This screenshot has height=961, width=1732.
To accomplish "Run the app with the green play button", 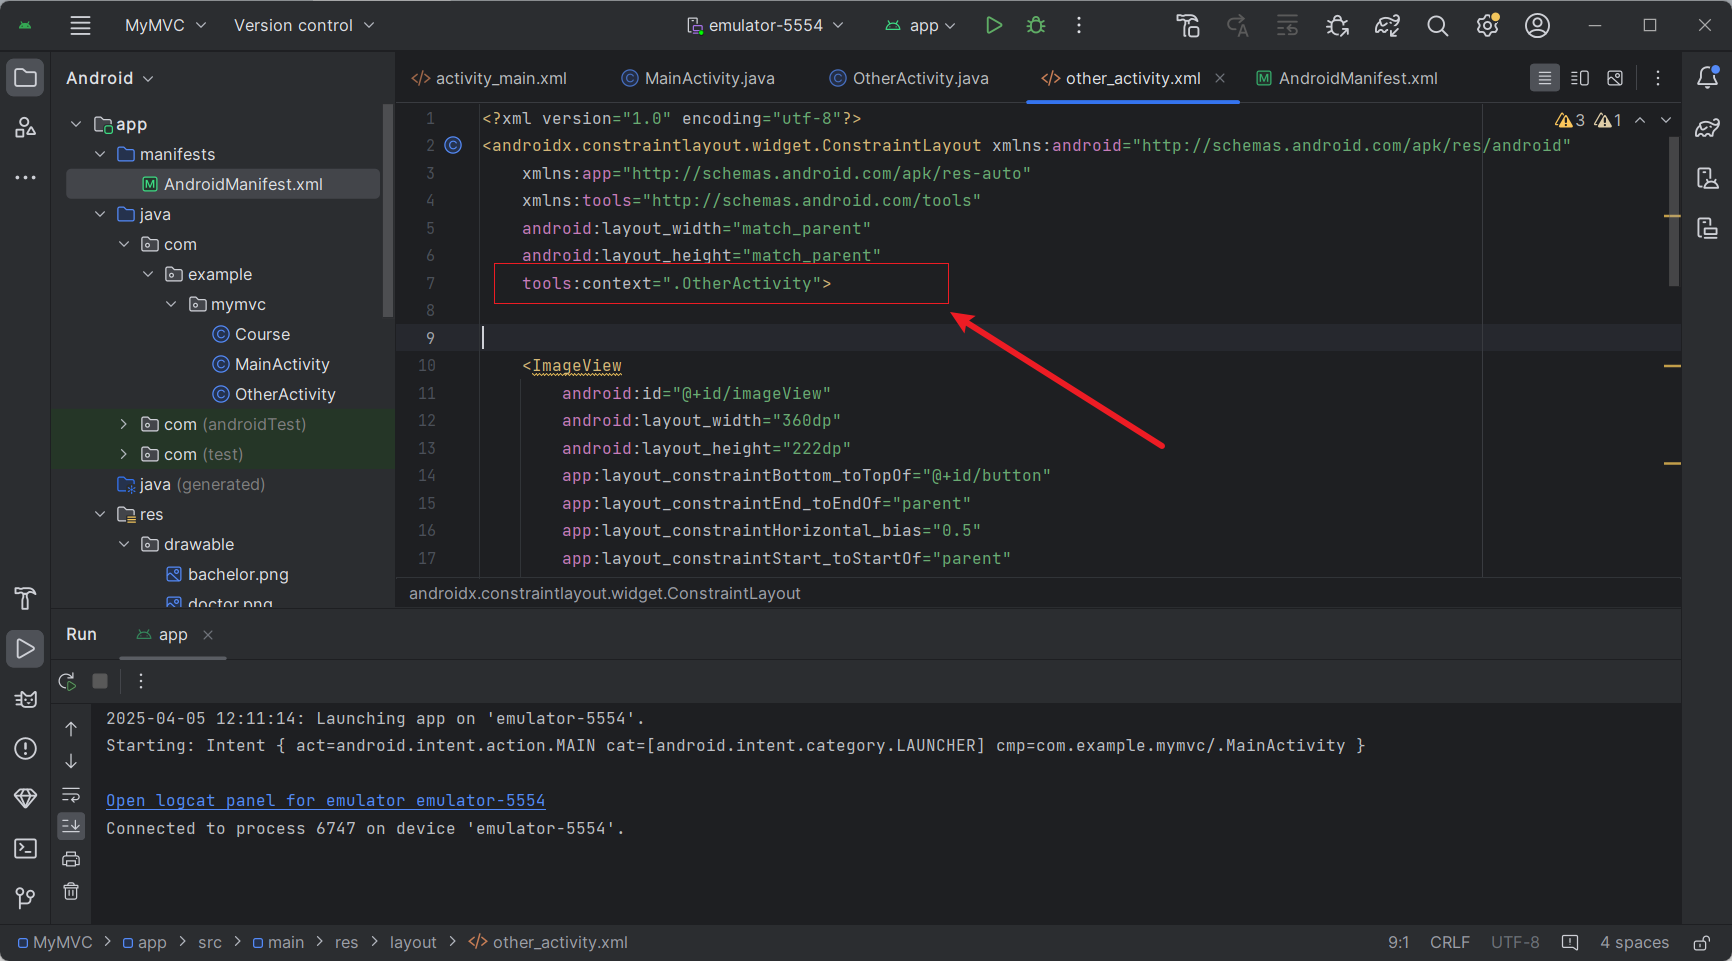I will coord(993,26).
